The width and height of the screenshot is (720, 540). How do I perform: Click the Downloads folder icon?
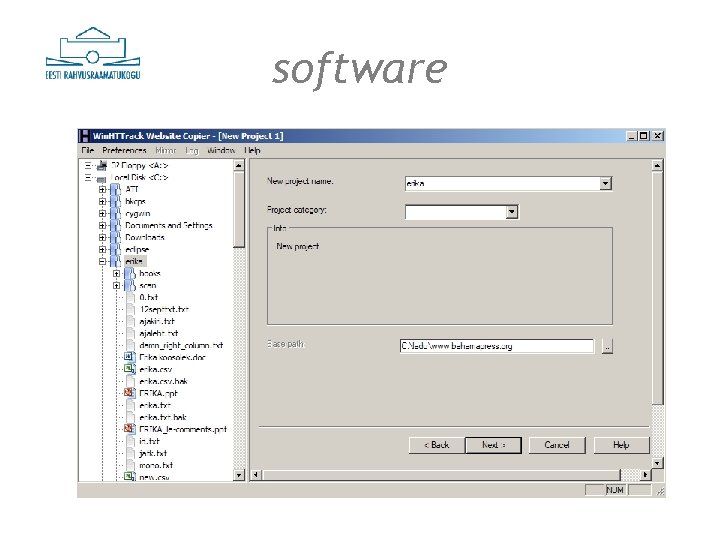tap(116, 237)
